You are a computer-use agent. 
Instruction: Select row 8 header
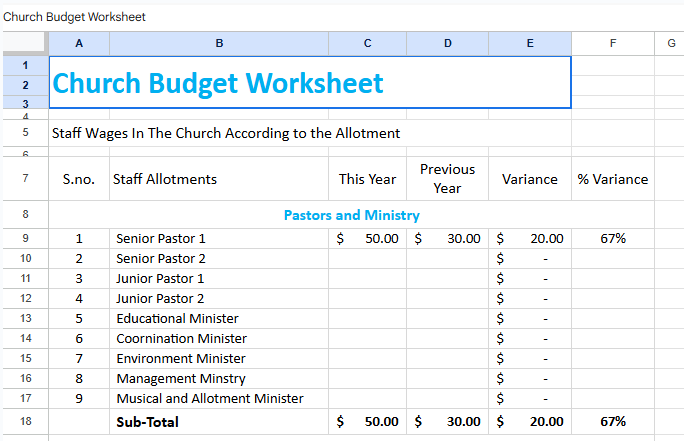pos(25,214)
